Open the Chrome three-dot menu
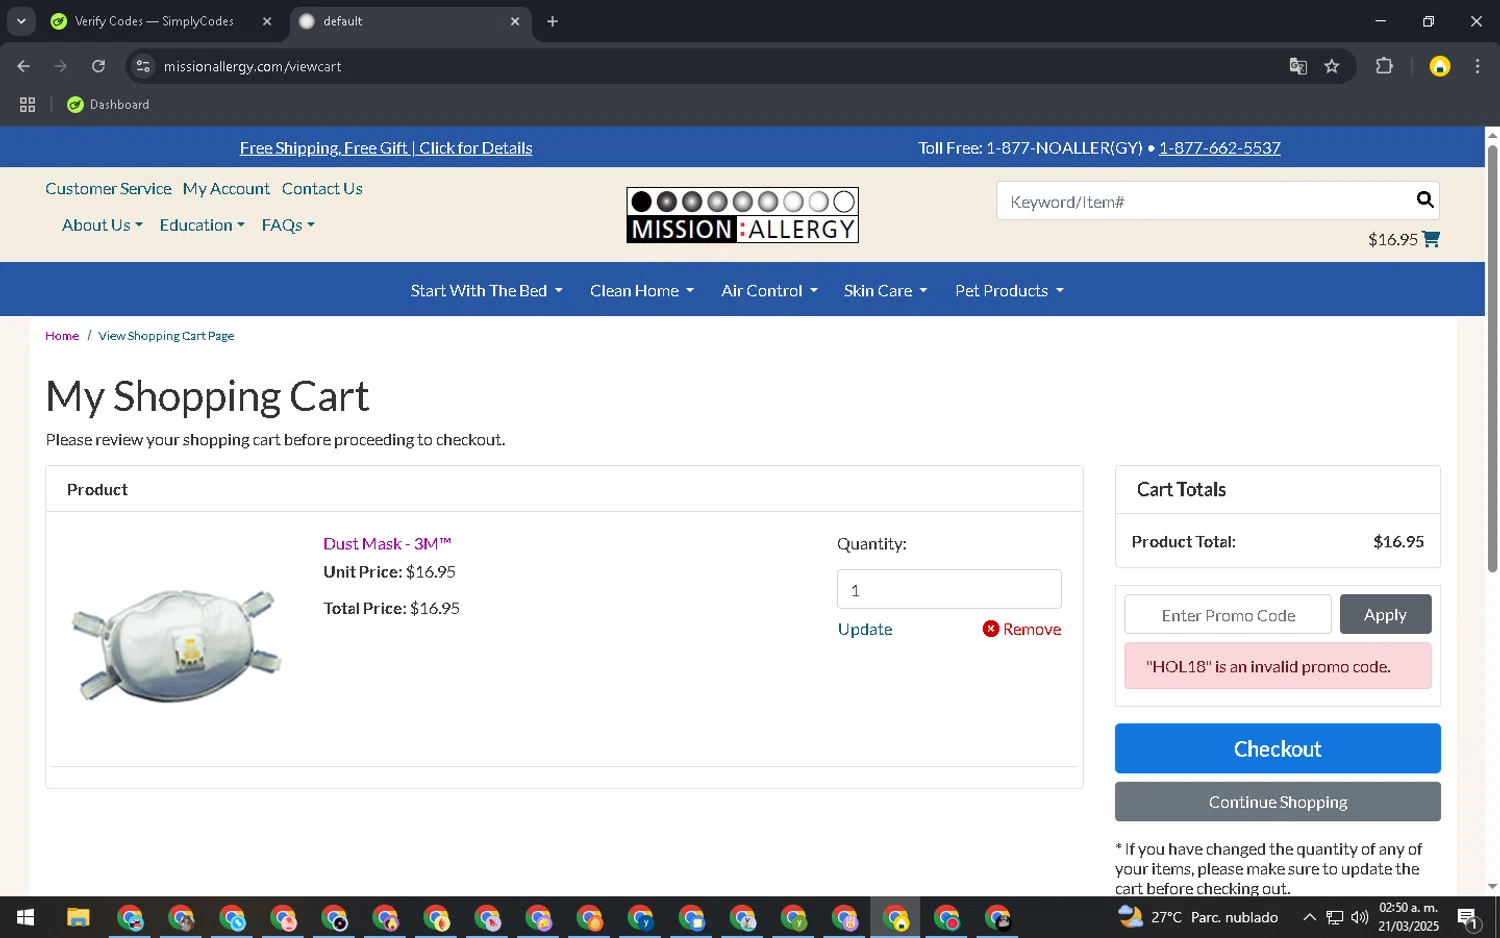This screenshot has height=938, width=1500. point(1477,66)
